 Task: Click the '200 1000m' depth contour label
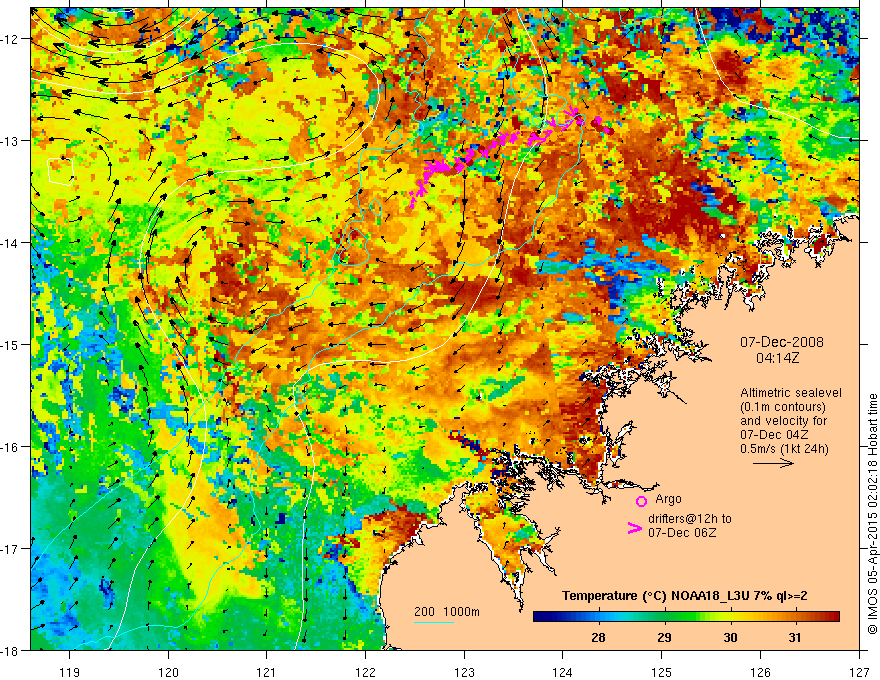click(447, 612)
